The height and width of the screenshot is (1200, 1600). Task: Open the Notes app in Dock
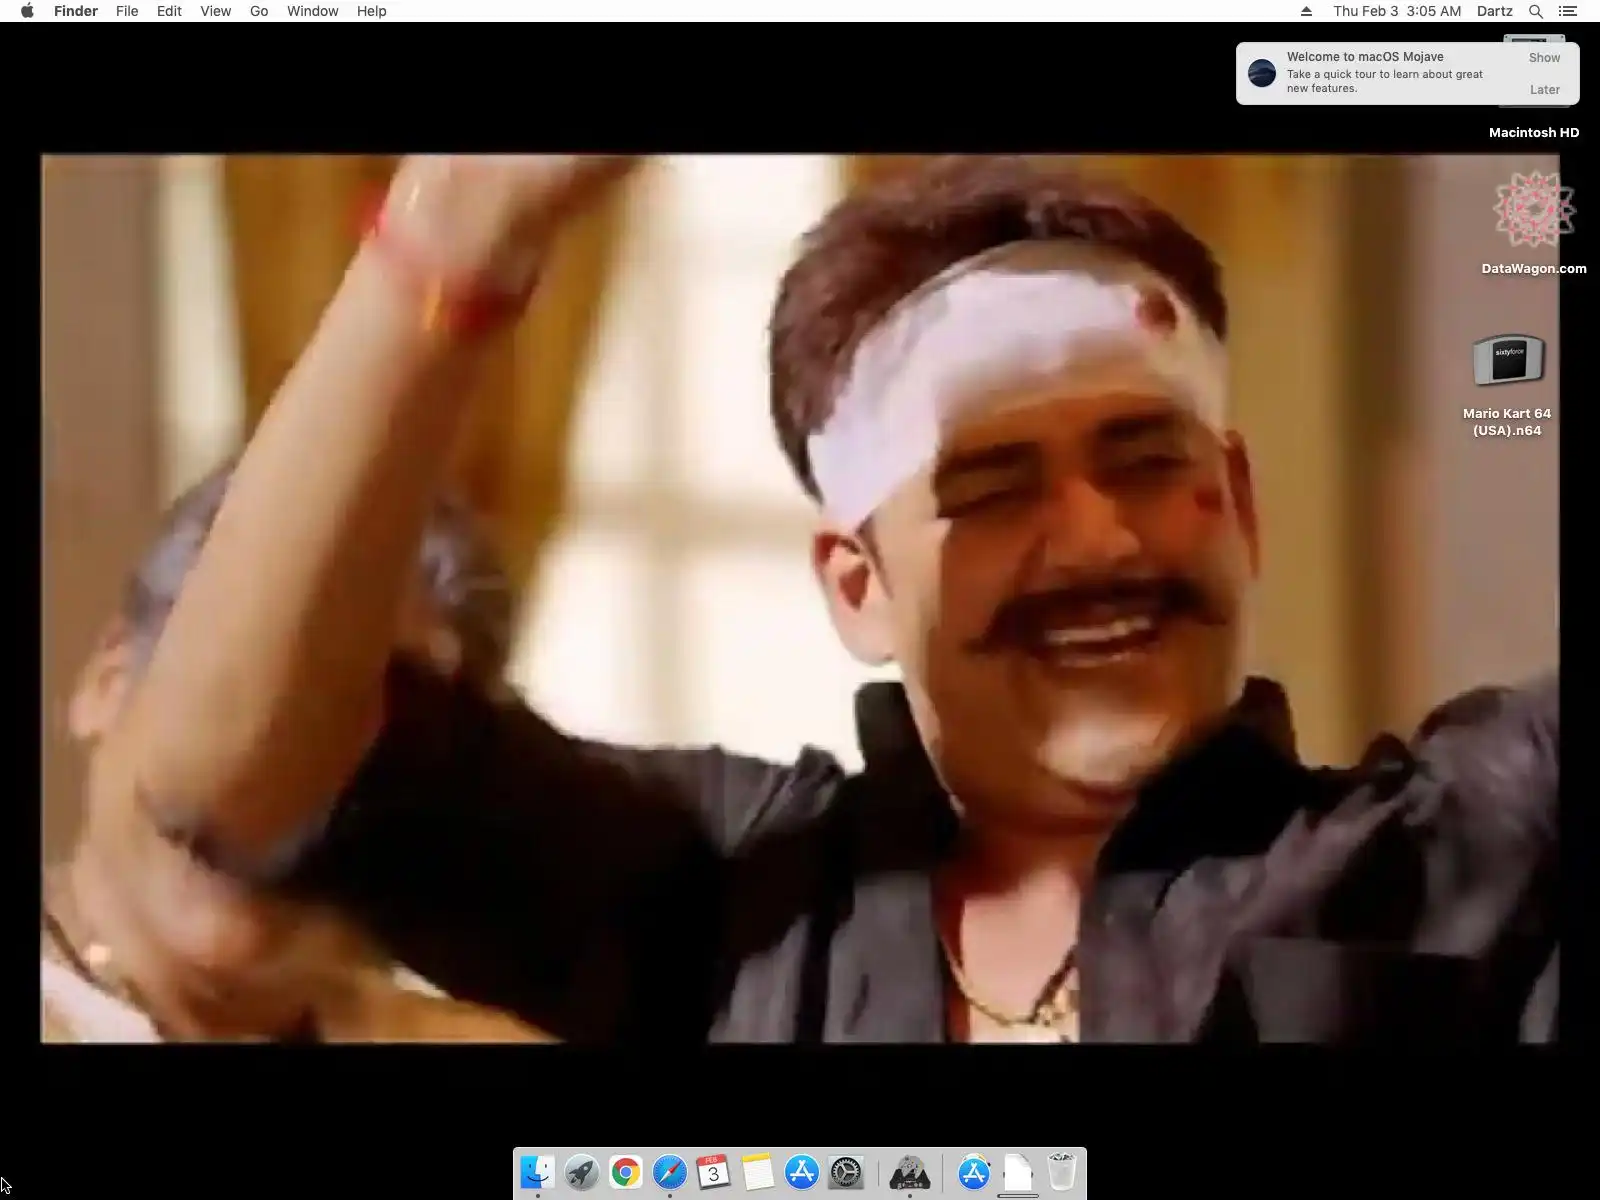pyautogui.click(x=757, y=1172)
